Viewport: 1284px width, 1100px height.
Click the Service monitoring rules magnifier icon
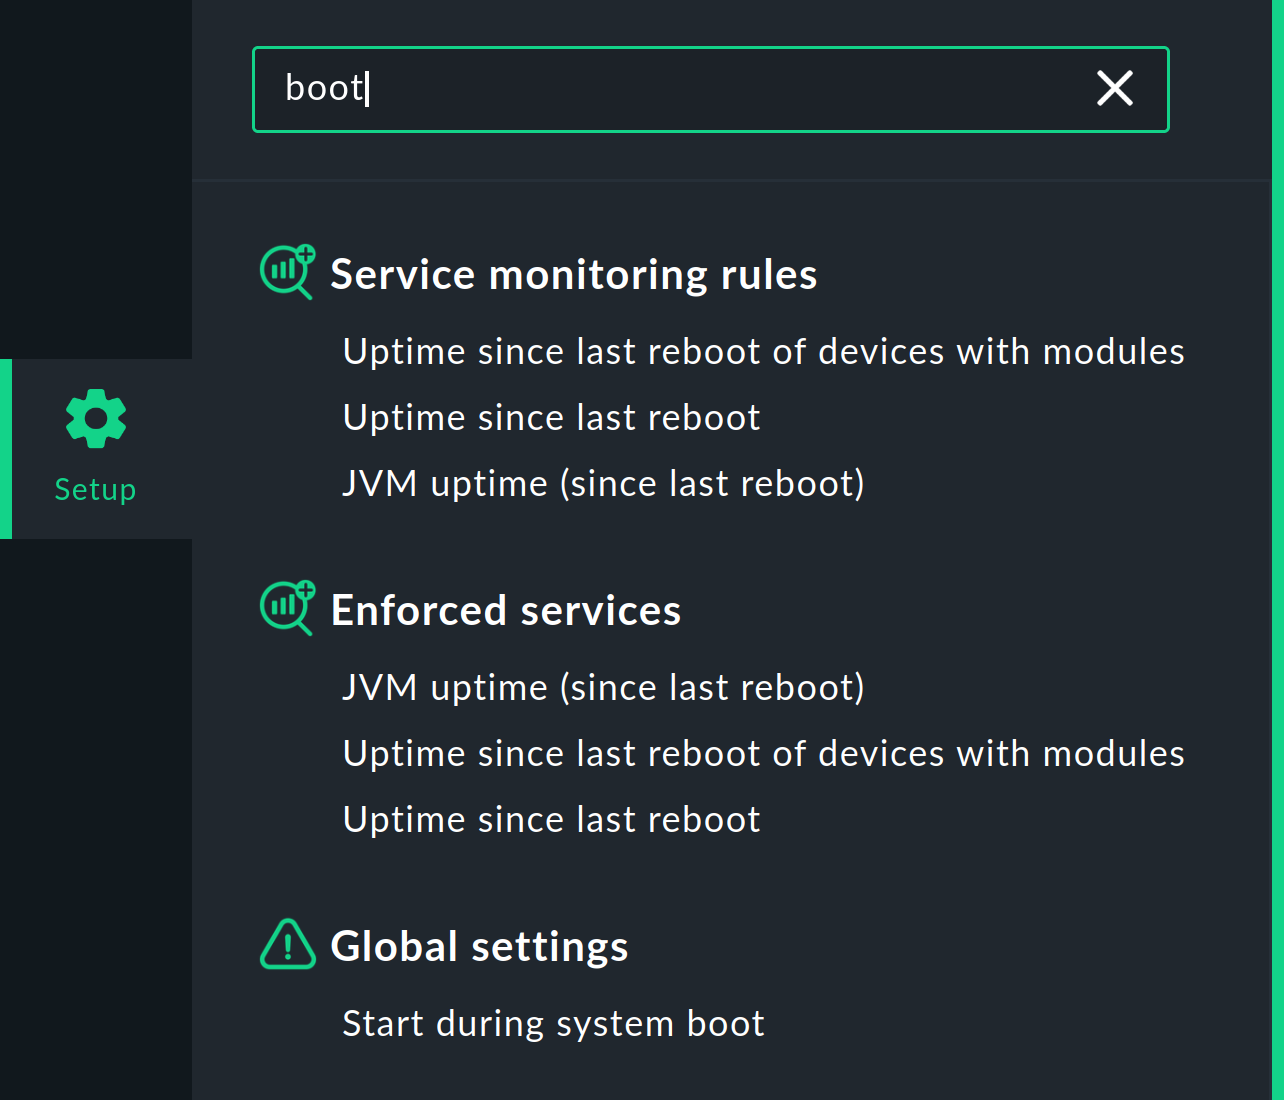tap(287, 272)
